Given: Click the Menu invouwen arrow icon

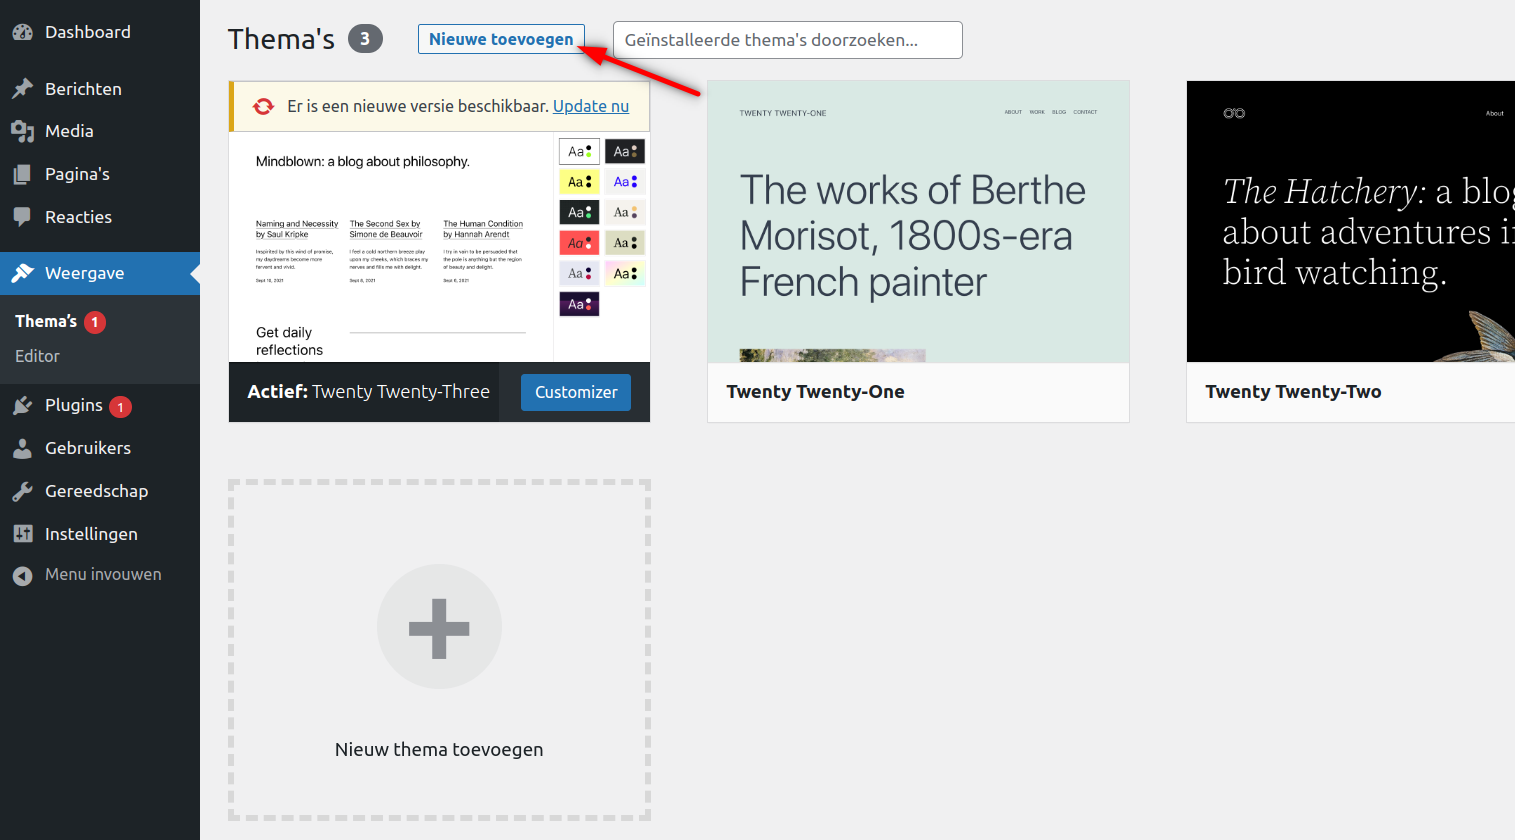Looking at the screenshot, I should click(x=23, y=575).
